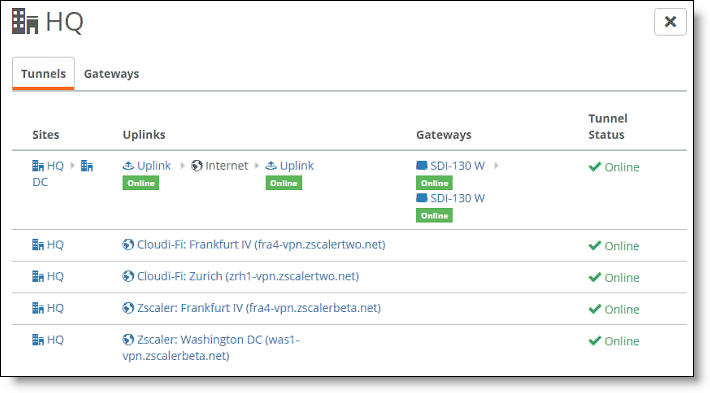The height and width of the screenshot is (393, 710).
Task: Click the arrow chevron after SDI-130 W
Action: click(x=496, y=166)
